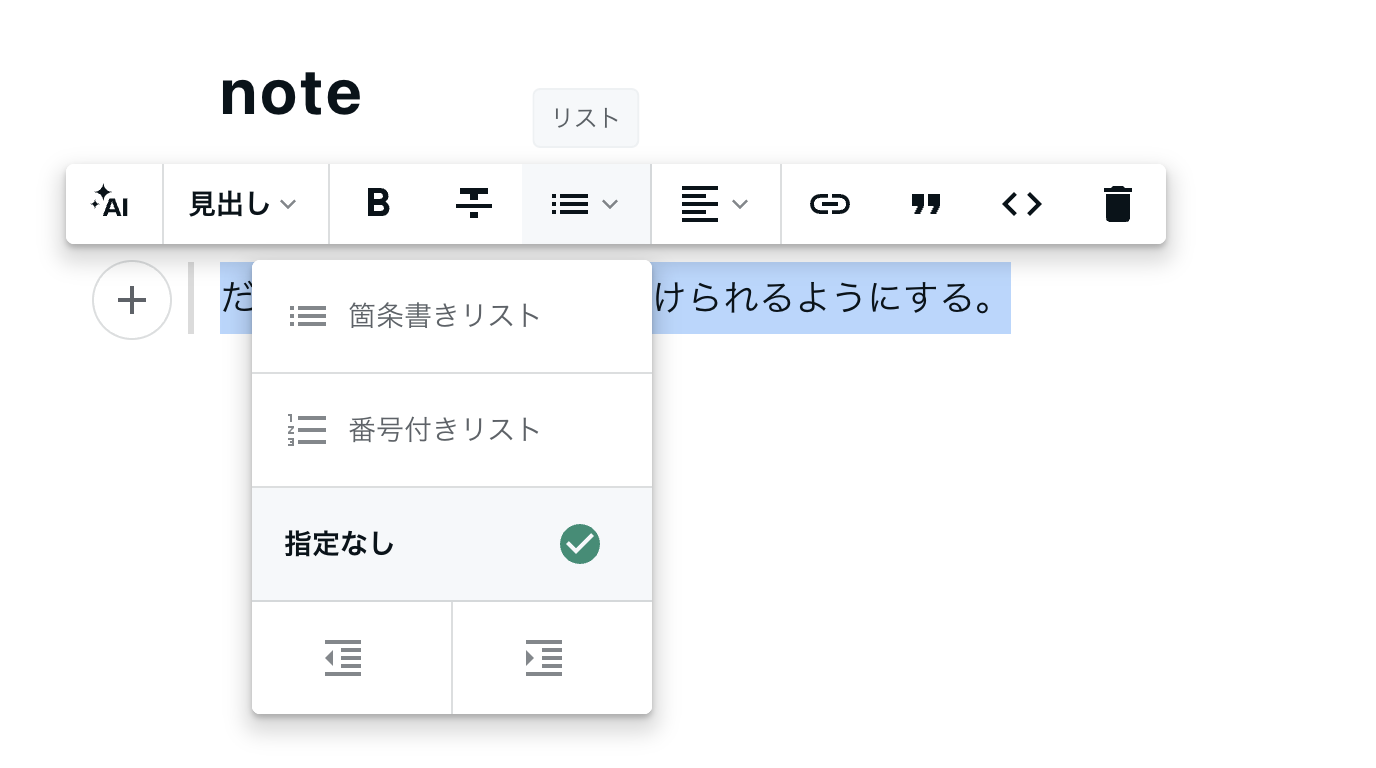Open the AI assistant tool
The width and height of the screenshot is (1376, 768).
[113, 204]
